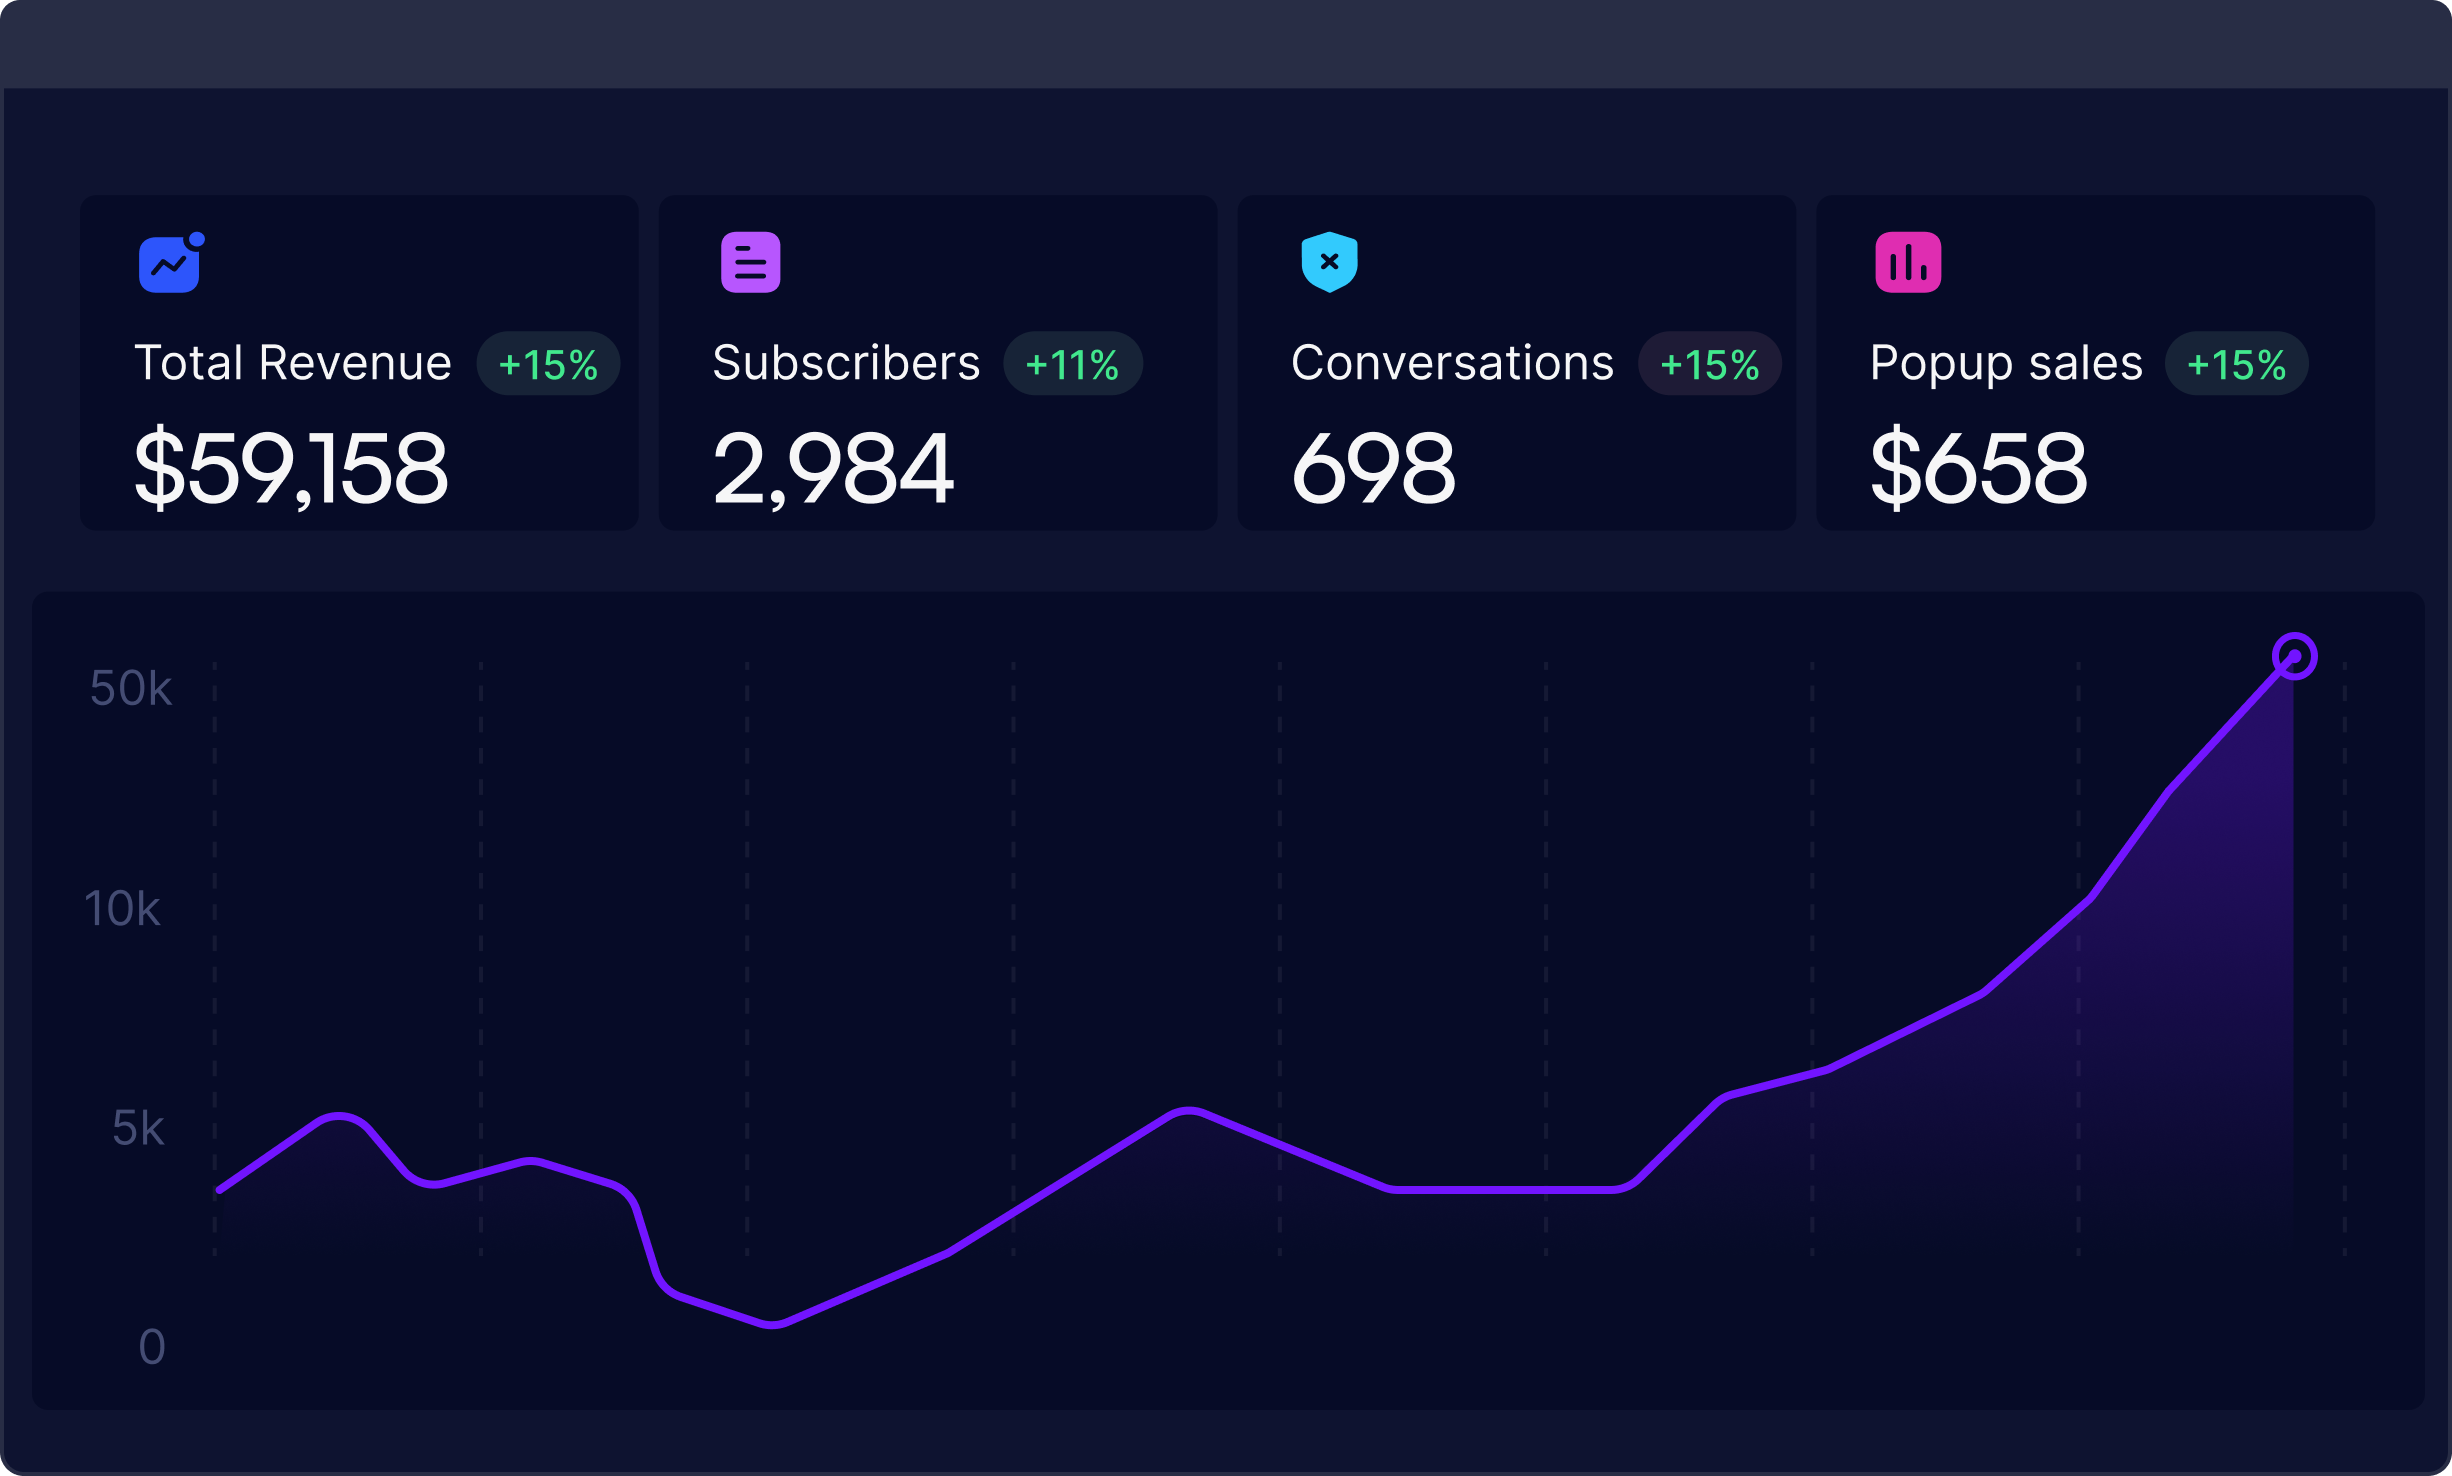Viewport: 2452px width, 1476px height.
Task: Click the 50k y-axis label
Action: pos(131,688)
